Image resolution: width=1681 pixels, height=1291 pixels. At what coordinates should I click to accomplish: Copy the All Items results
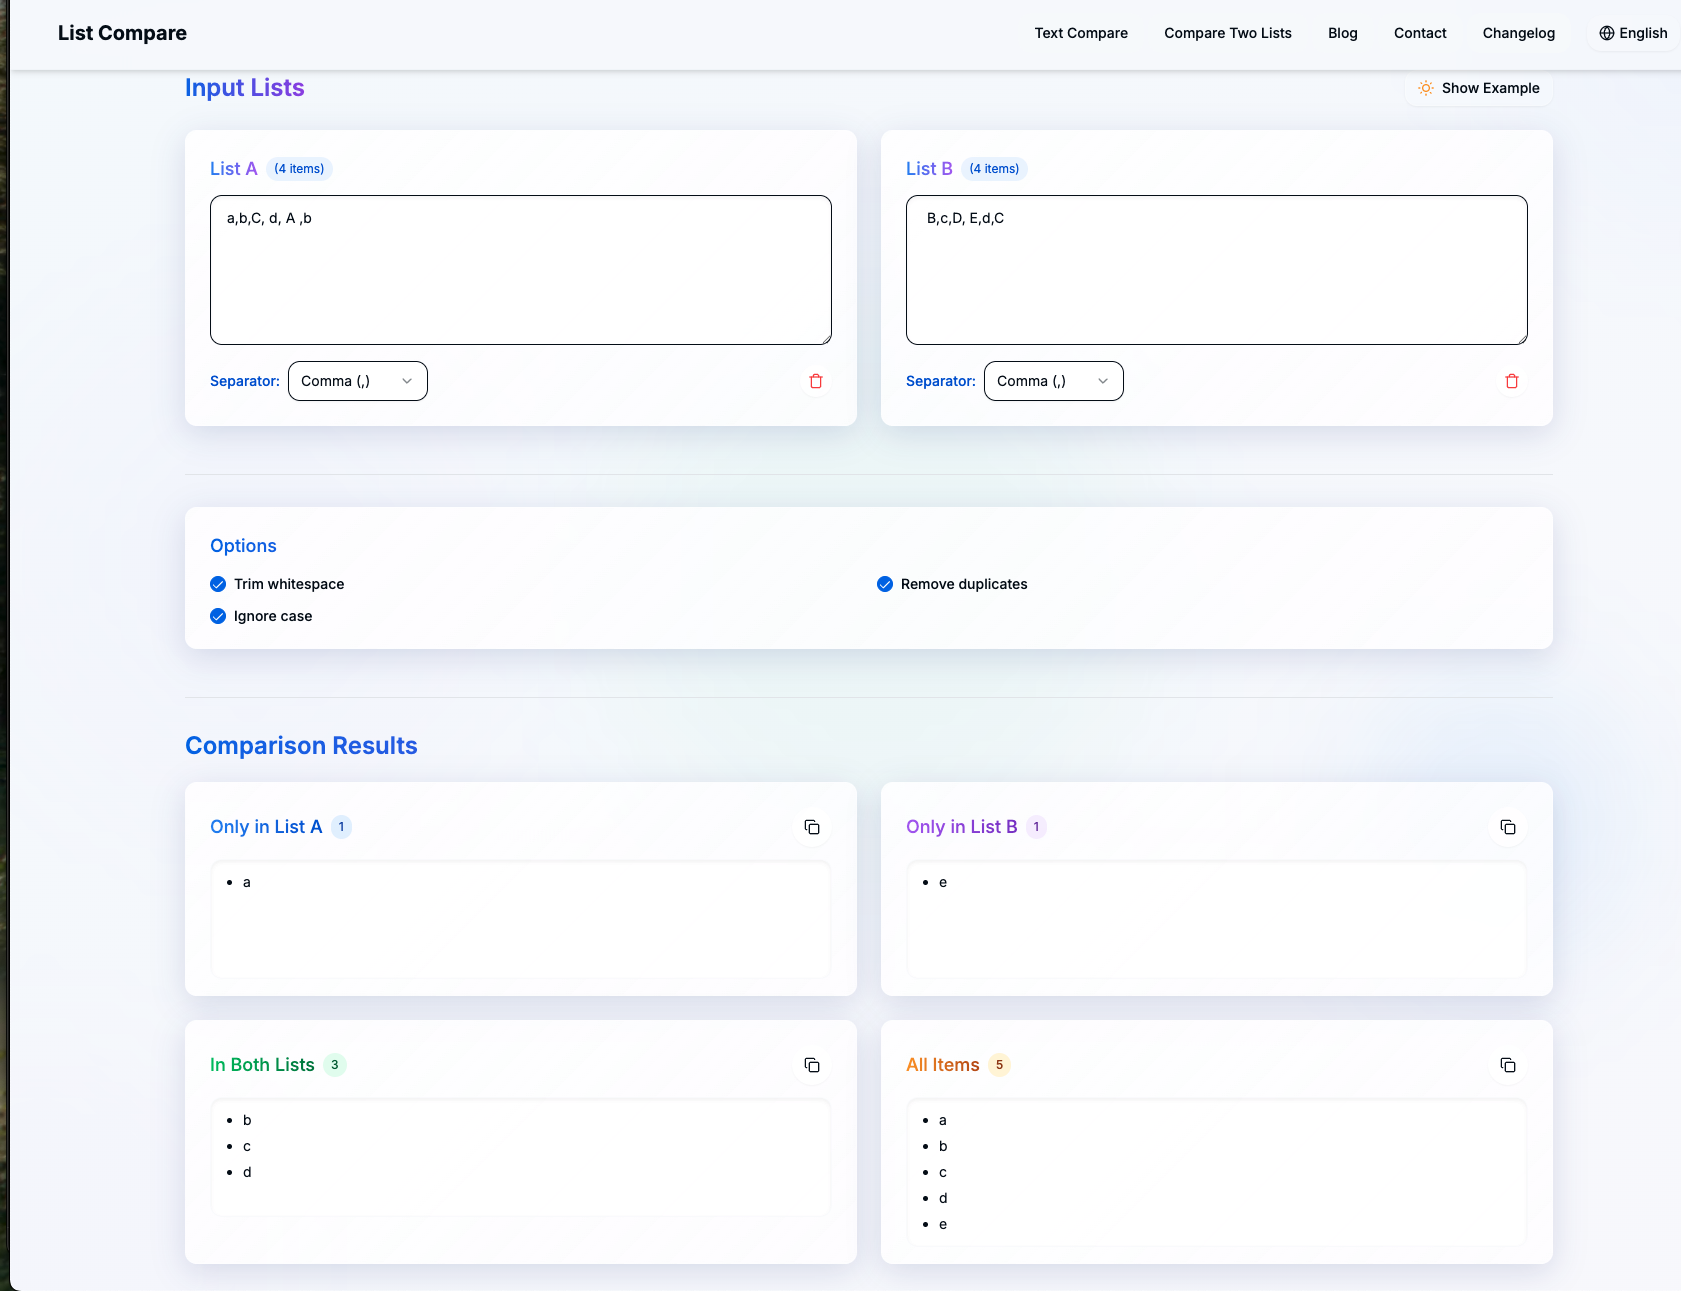[x=1507, y=1065]
